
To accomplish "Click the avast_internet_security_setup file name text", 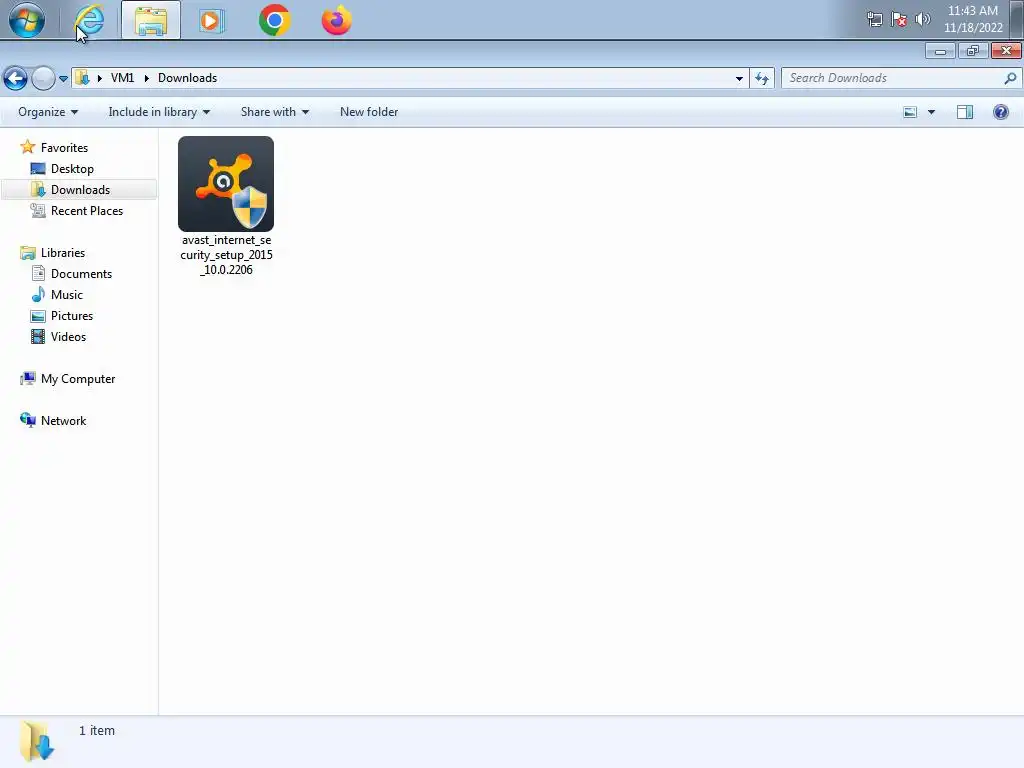I will (x=226, y=255).
